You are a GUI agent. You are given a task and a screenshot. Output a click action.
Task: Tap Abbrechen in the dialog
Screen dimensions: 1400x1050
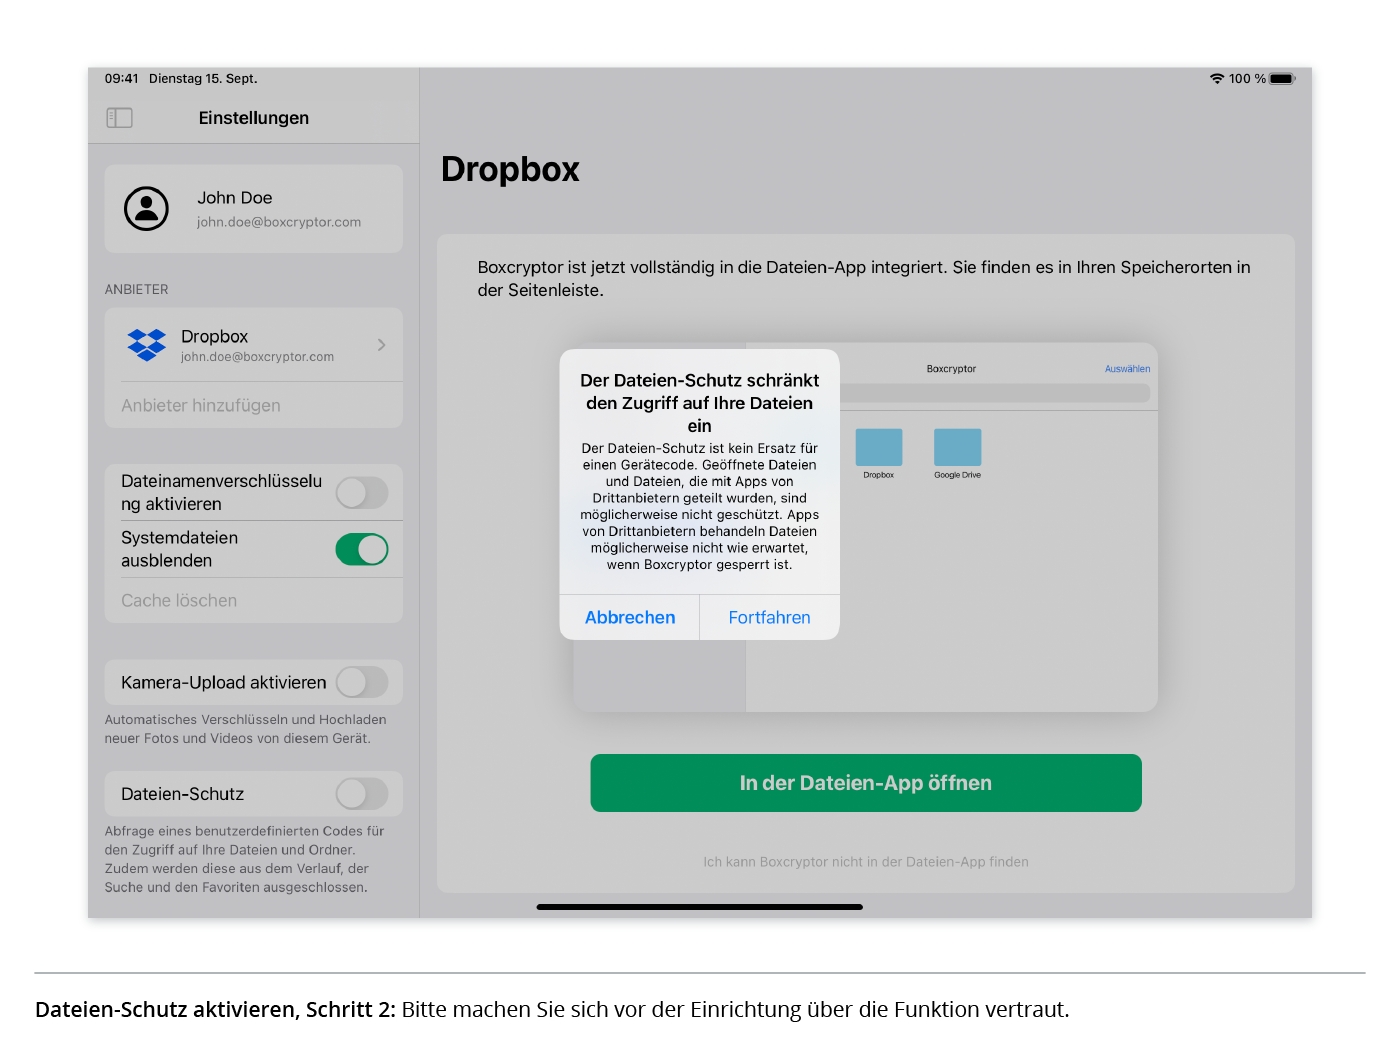pos(630,618)
